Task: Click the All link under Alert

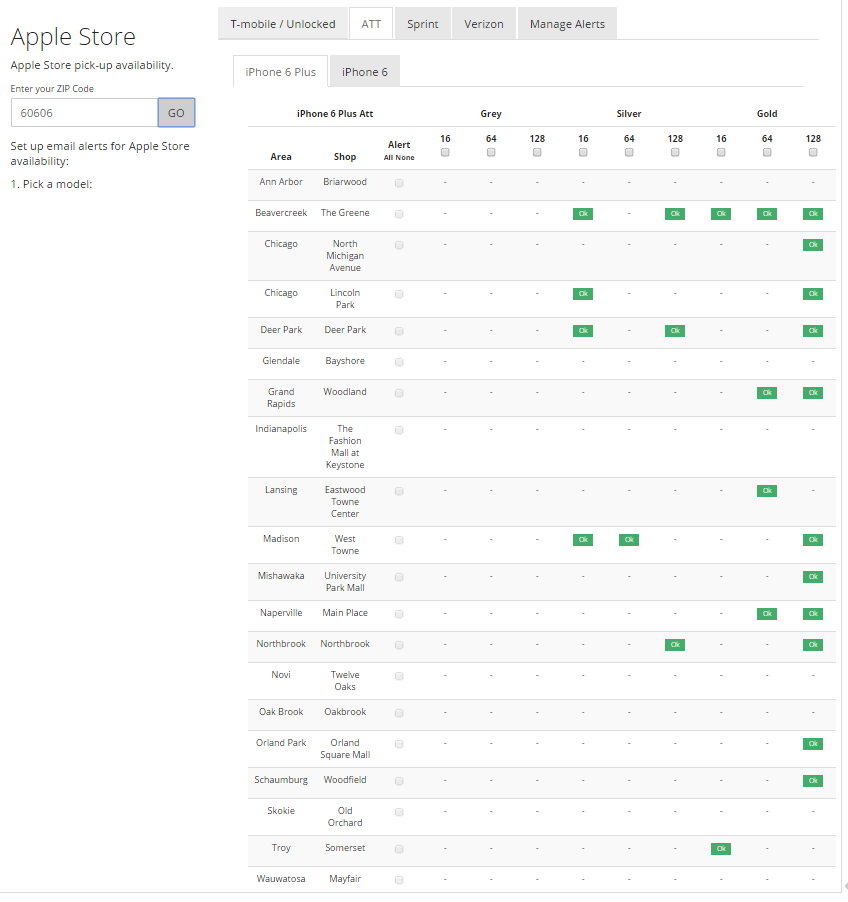Action: (388, 158)
